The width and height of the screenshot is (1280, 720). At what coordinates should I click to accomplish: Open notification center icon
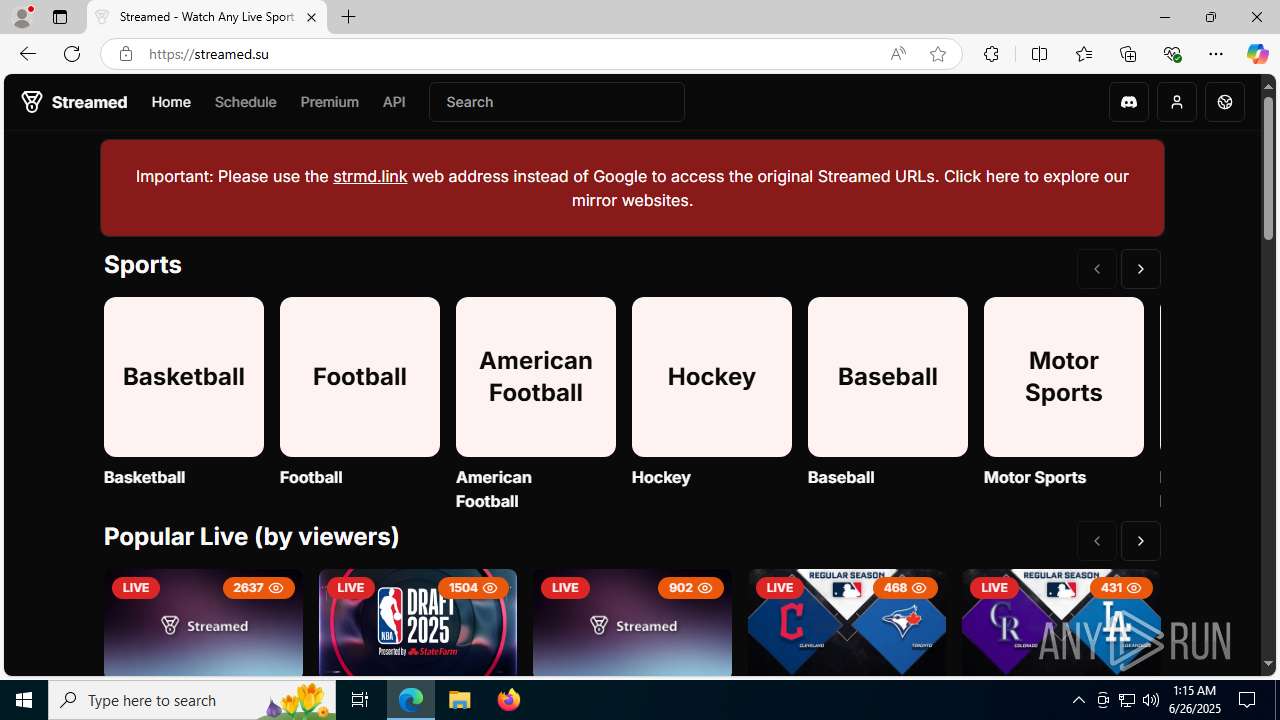click(x=1248, y=700)
